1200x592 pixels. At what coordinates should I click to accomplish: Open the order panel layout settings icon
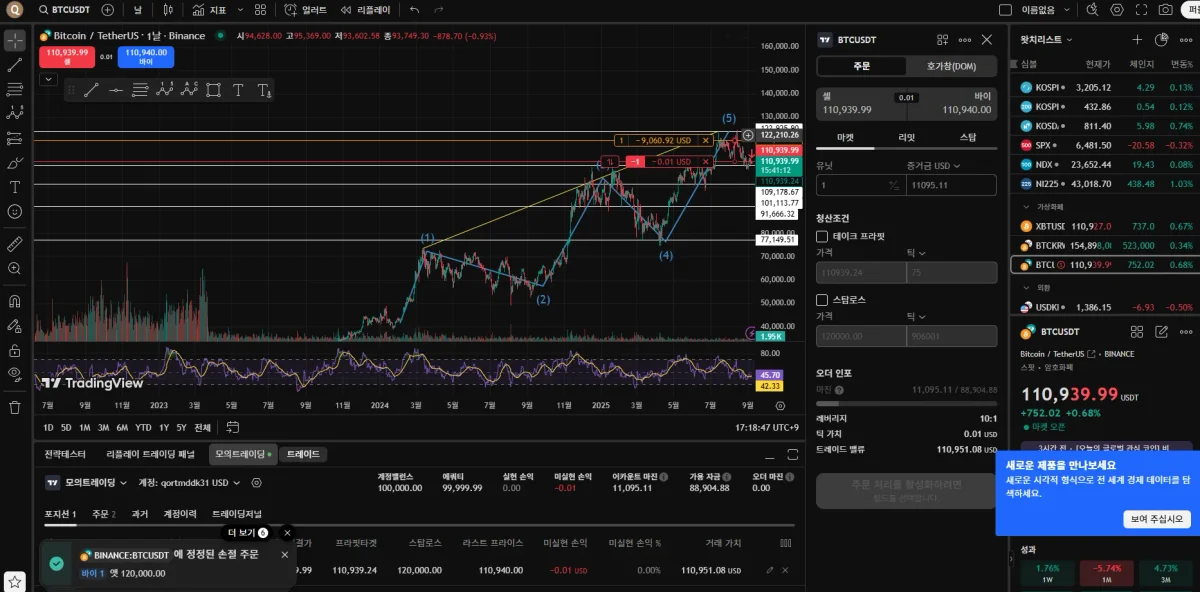tap(942, 40)
